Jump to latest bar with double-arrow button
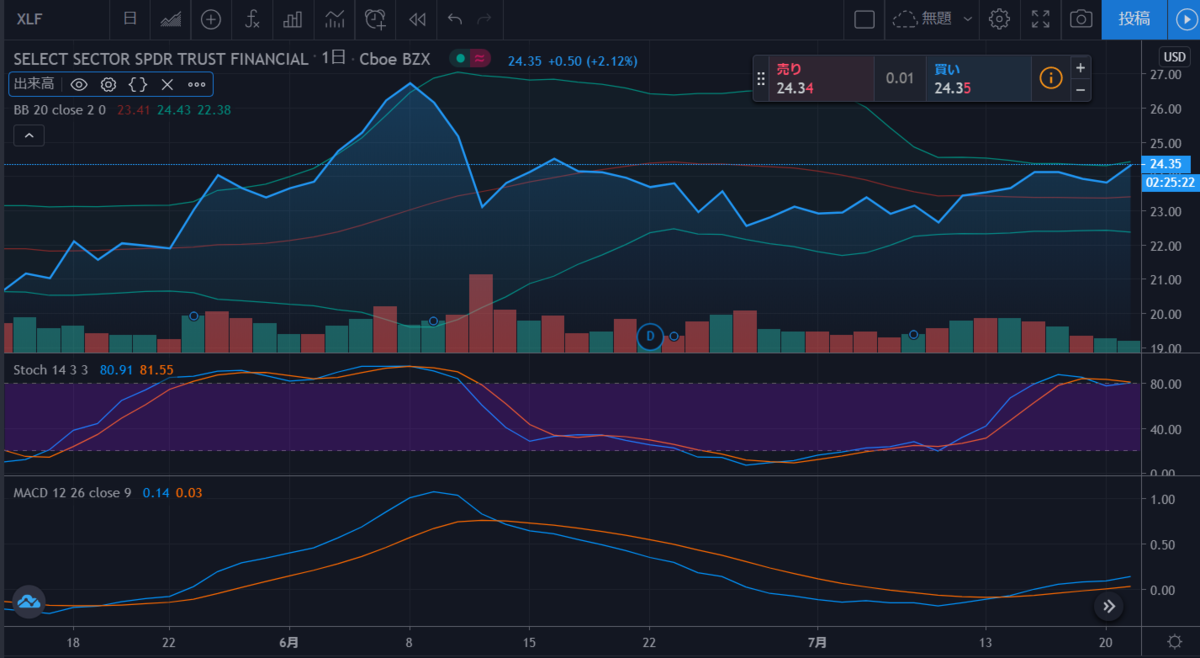Screen dimensions: 1200x658 [x=1108, y=605]
